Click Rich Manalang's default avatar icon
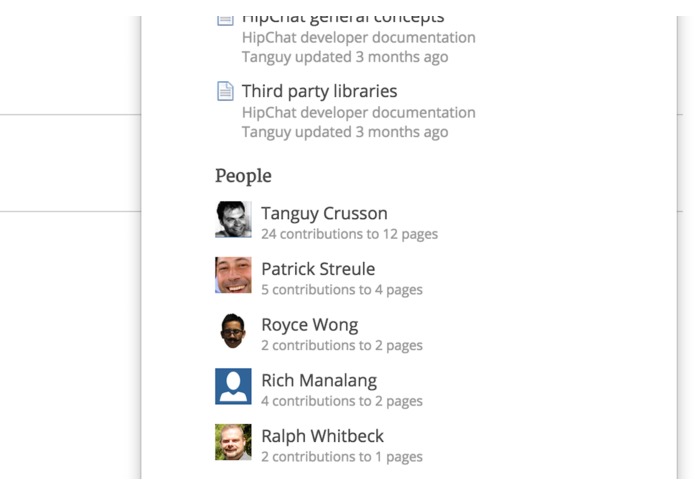695x494 pixels. (x=233, y=386)
